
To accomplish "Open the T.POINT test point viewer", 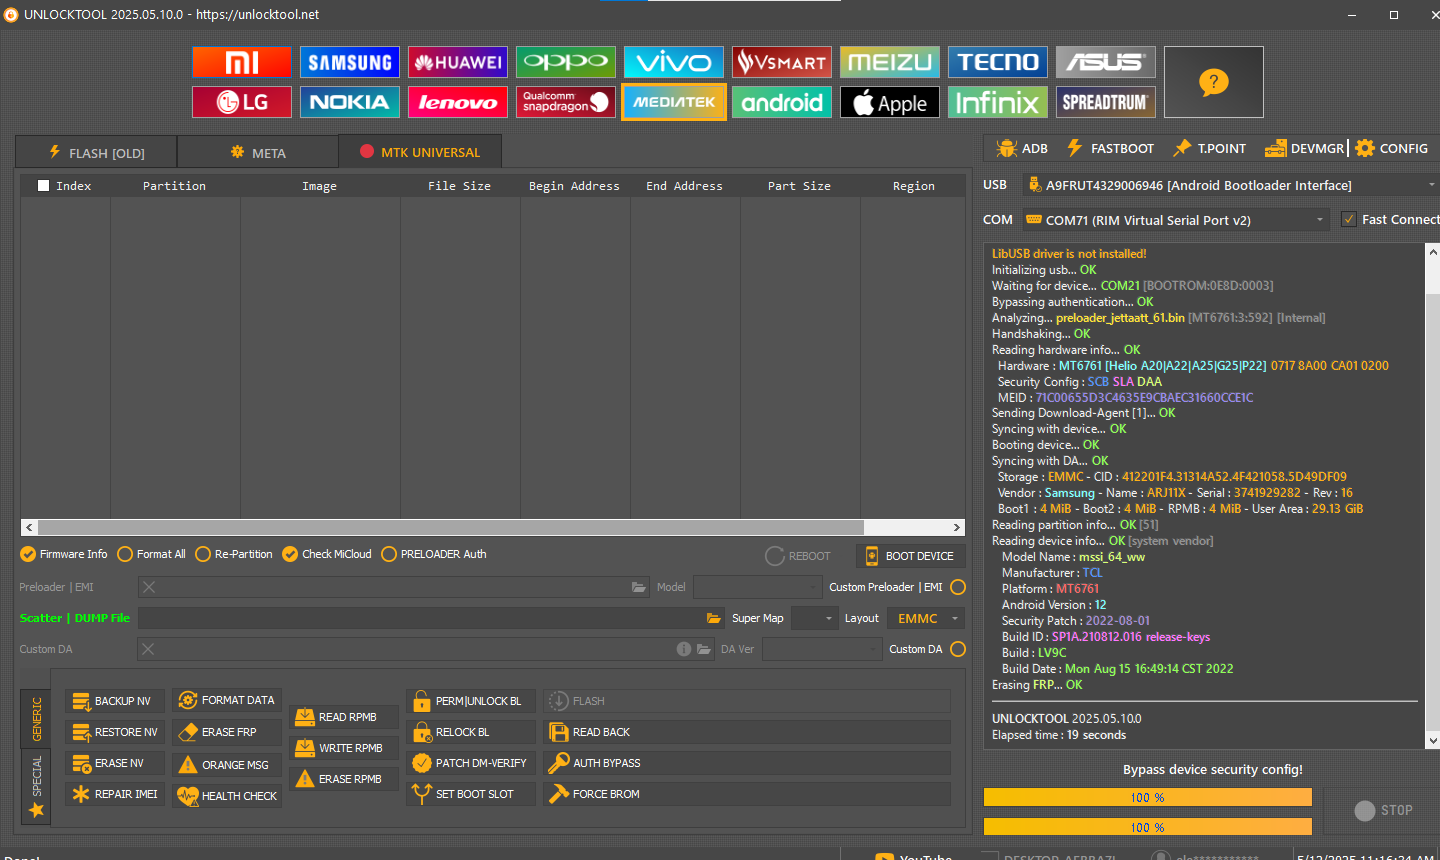I will 1209,148.
